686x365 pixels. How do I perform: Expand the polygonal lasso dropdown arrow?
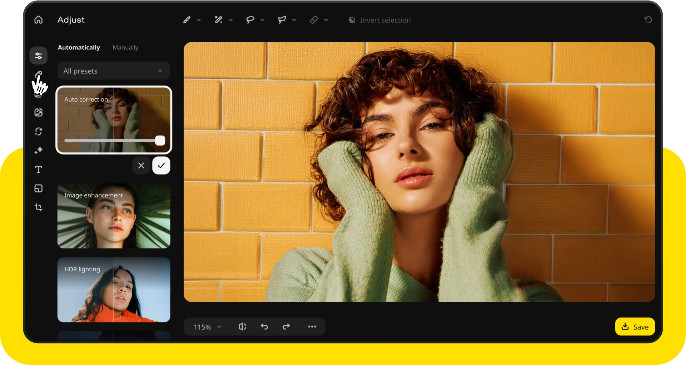[x=294, y=20]
